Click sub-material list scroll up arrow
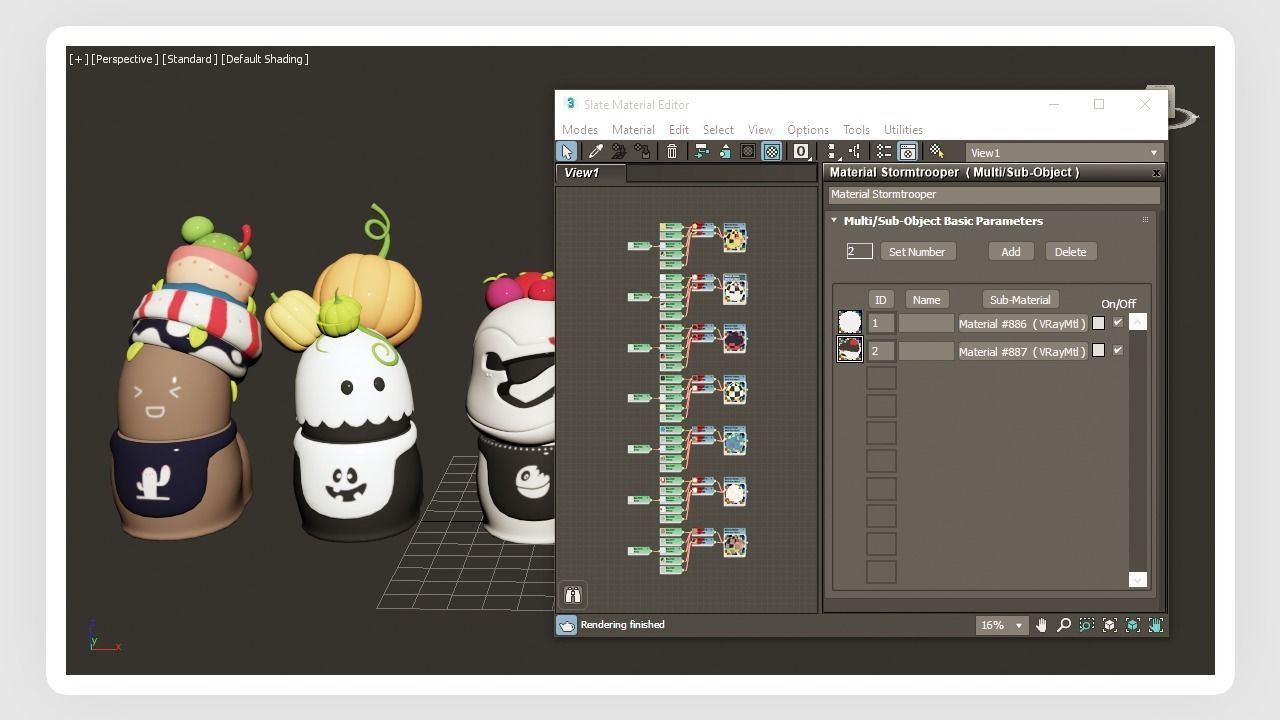Viewport: 1280px width, 720px height. coord(1137,321)
